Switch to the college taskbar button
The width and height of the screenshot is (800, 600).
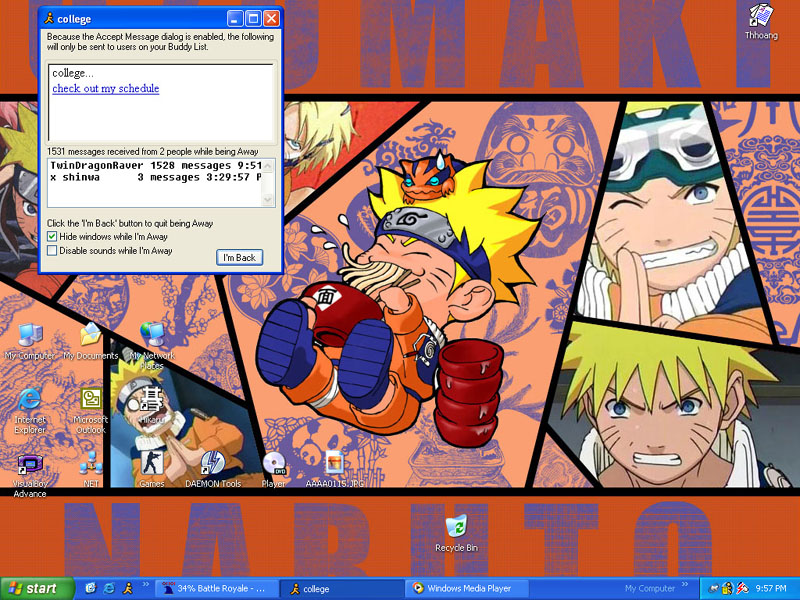[342, 589]
